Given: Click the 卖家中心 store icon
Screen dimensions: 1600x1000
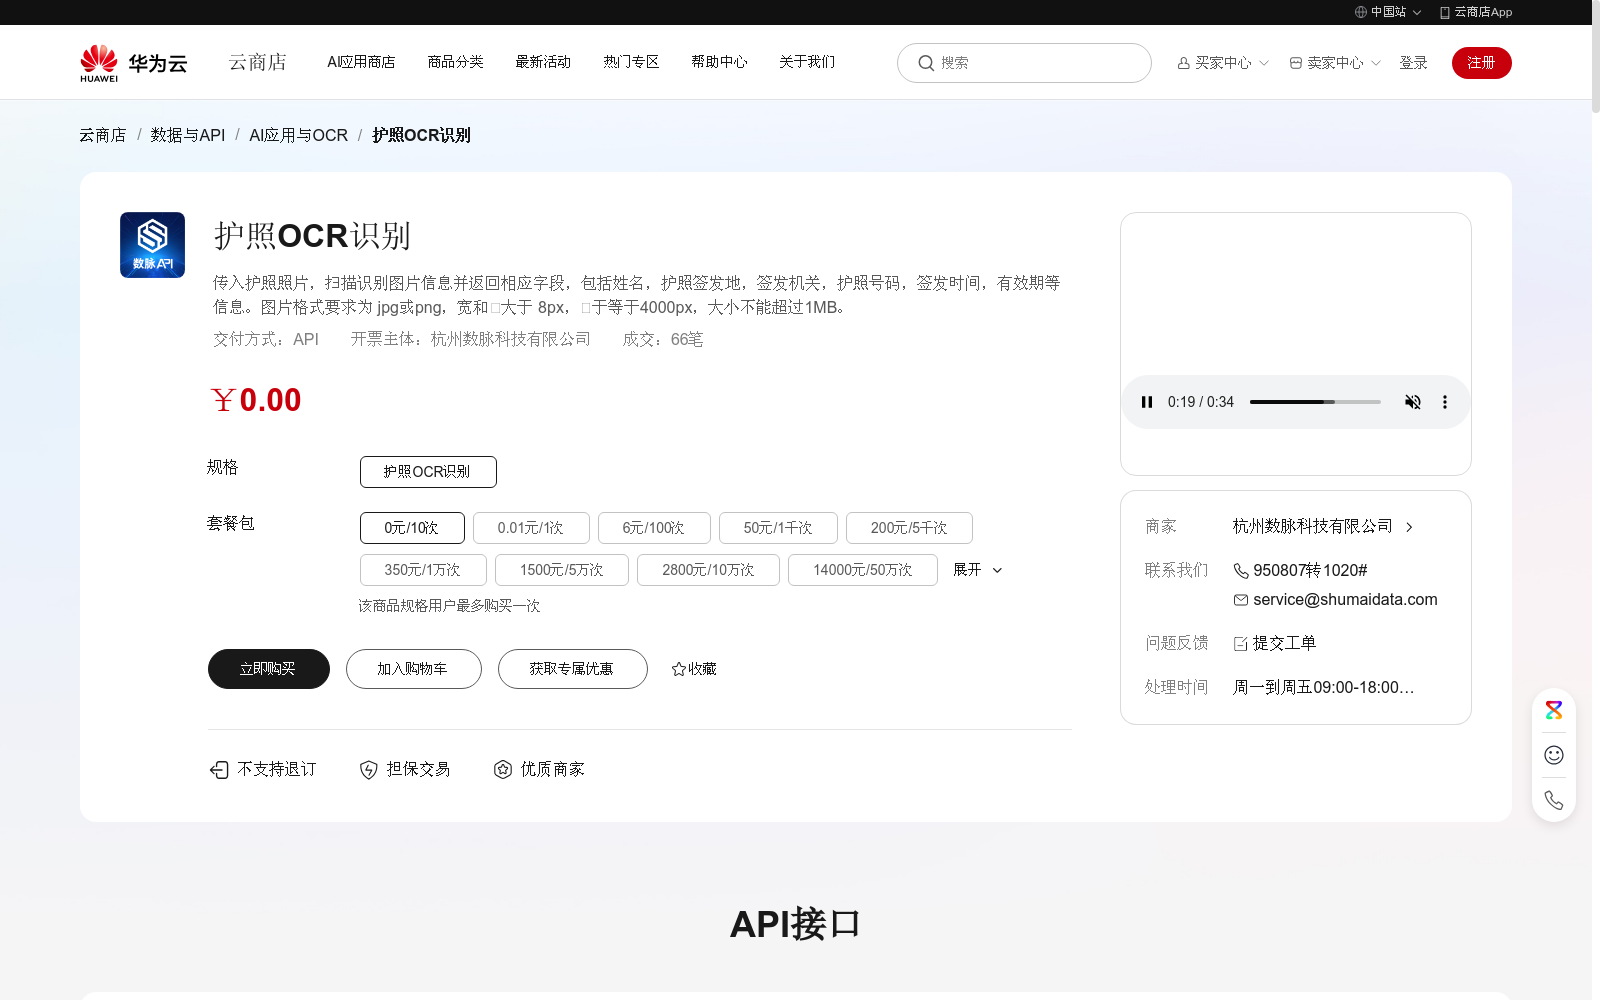Looking at the screenshot, I should click(1296, 63).
